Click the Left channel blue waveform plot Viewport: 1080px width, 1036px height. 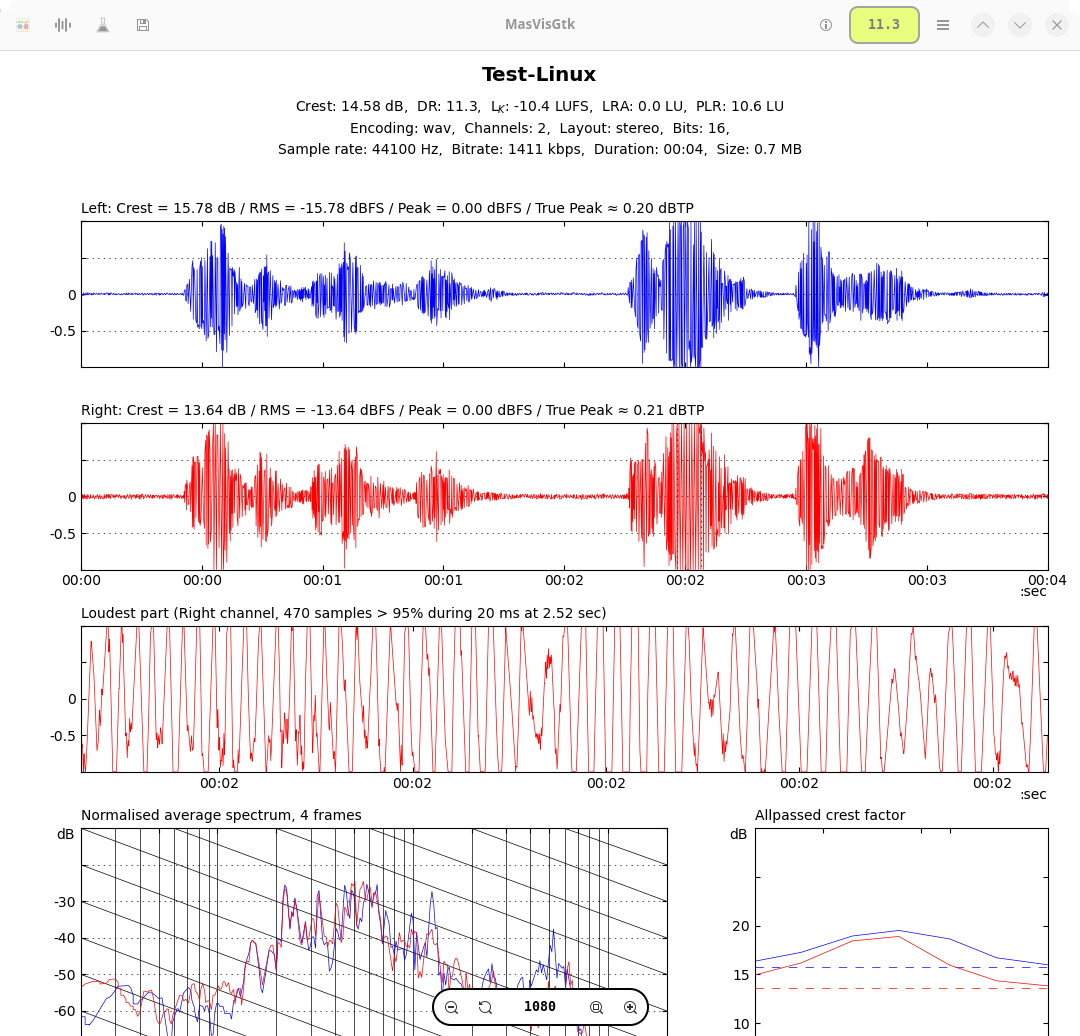tap(564, 294)
